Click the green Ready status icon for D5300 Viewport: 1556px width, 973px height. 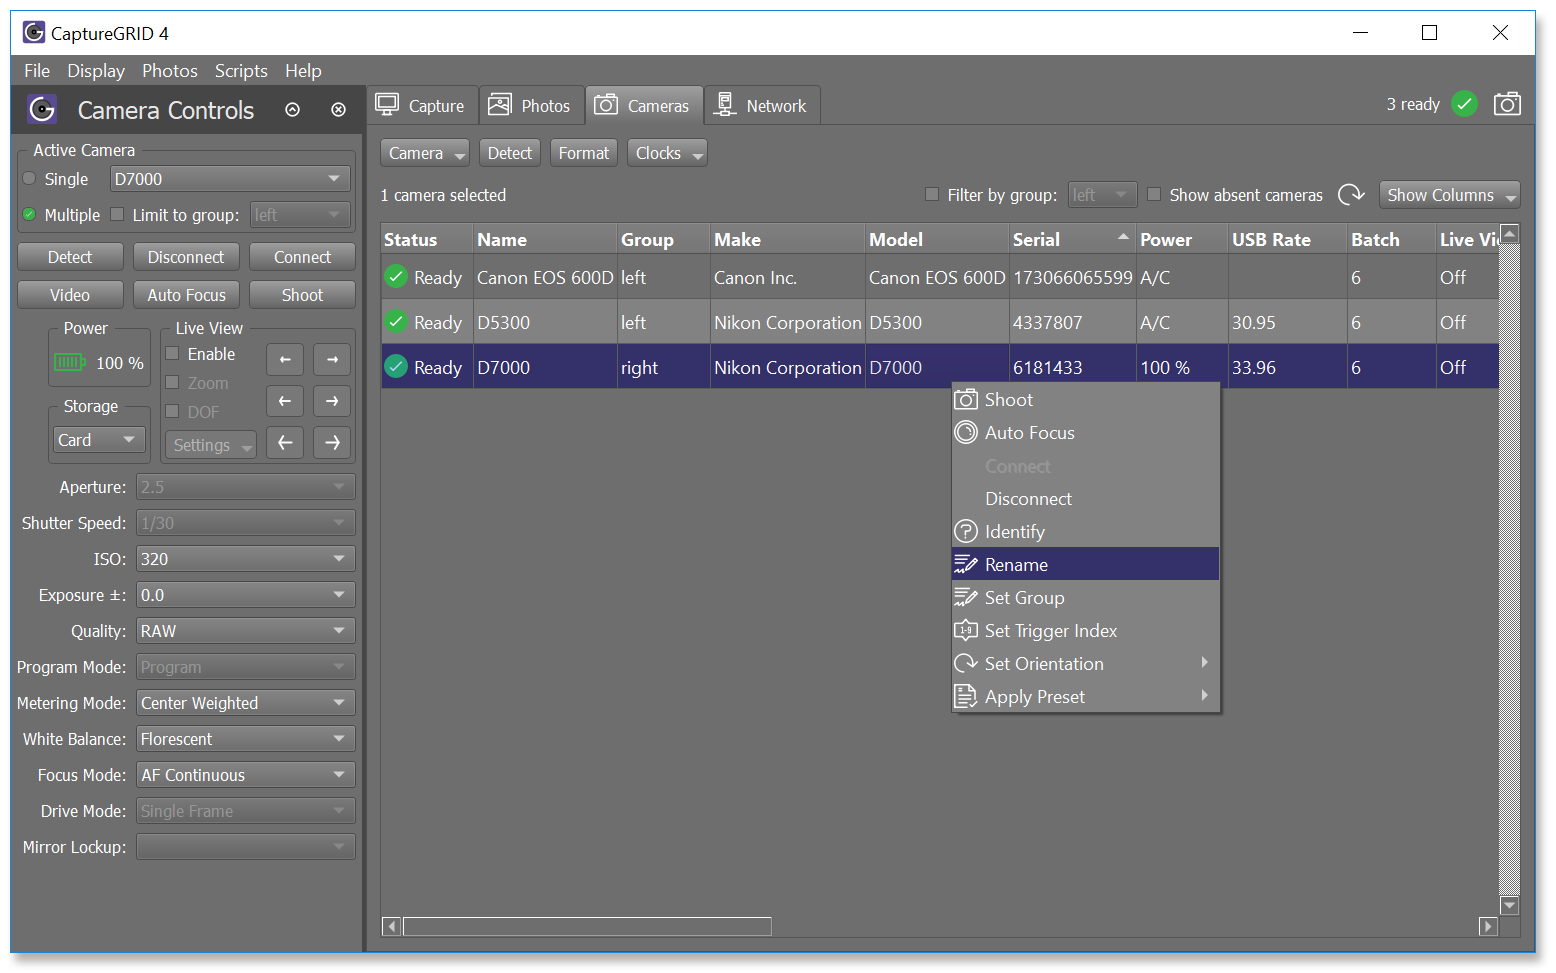coord(396,322)
